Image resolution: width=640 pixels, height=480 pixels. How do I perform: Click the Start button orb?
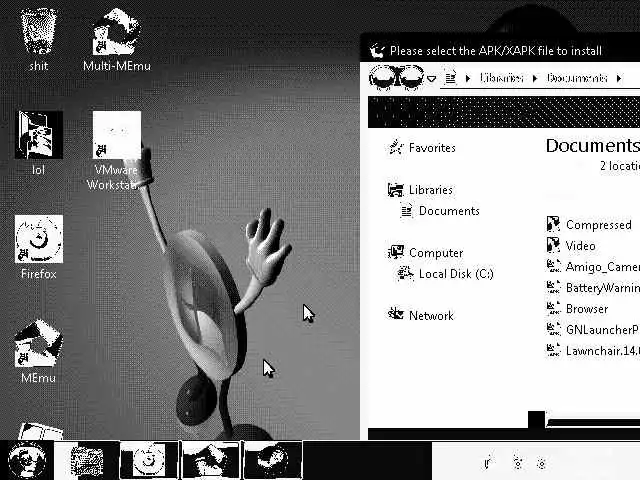click(x=27, y=460)
